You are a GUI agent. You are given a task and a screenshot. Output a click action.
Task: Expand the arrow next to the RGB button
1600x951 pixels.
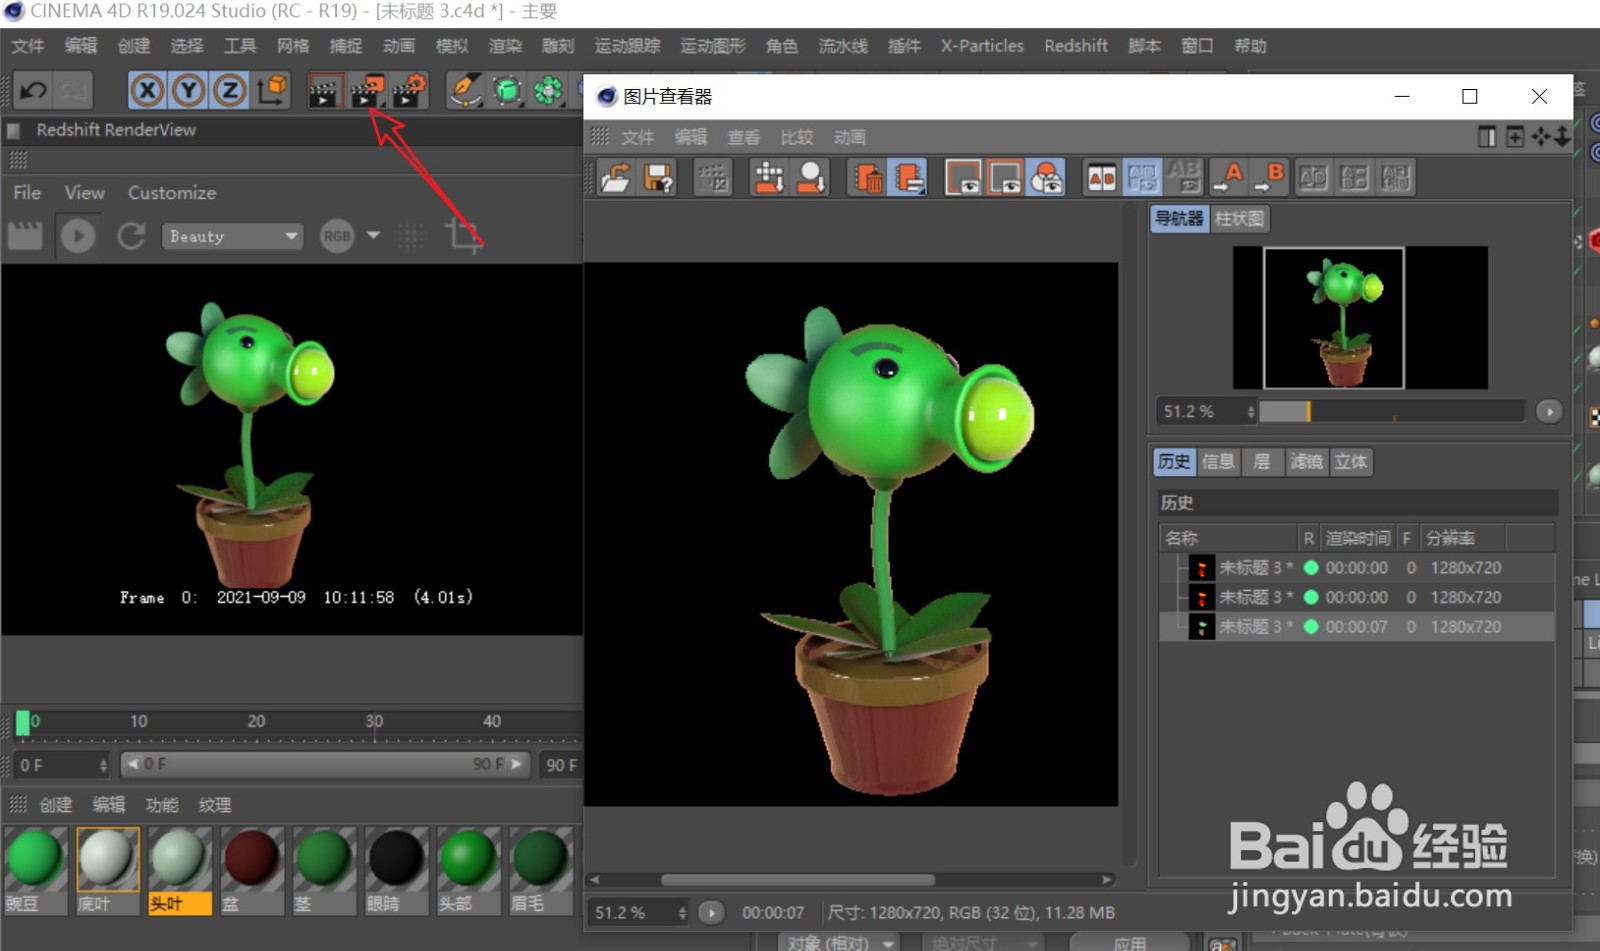[373, 236]
